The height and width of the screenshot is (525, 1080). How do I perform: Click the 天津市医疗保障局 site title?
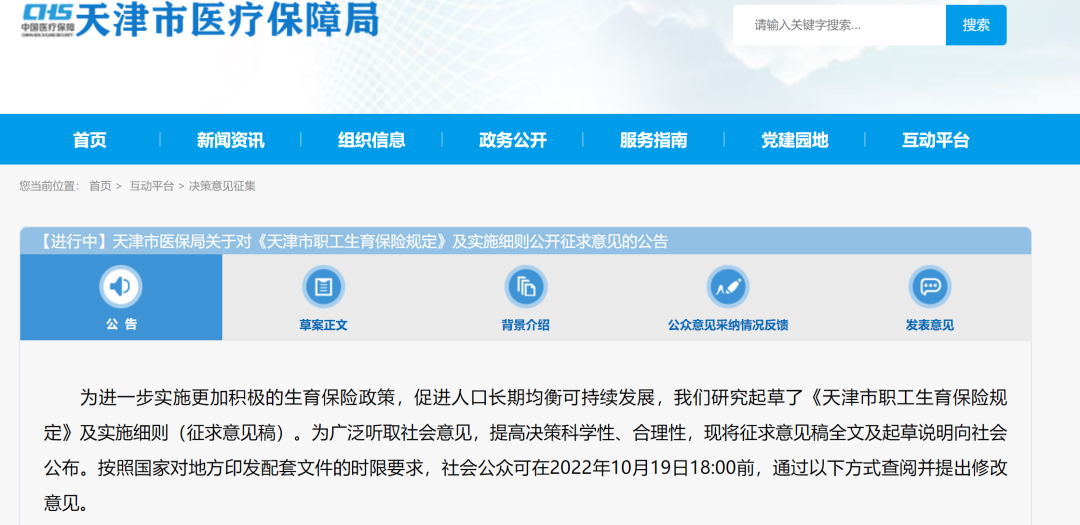pyautogui.click(x=228, y=19)
